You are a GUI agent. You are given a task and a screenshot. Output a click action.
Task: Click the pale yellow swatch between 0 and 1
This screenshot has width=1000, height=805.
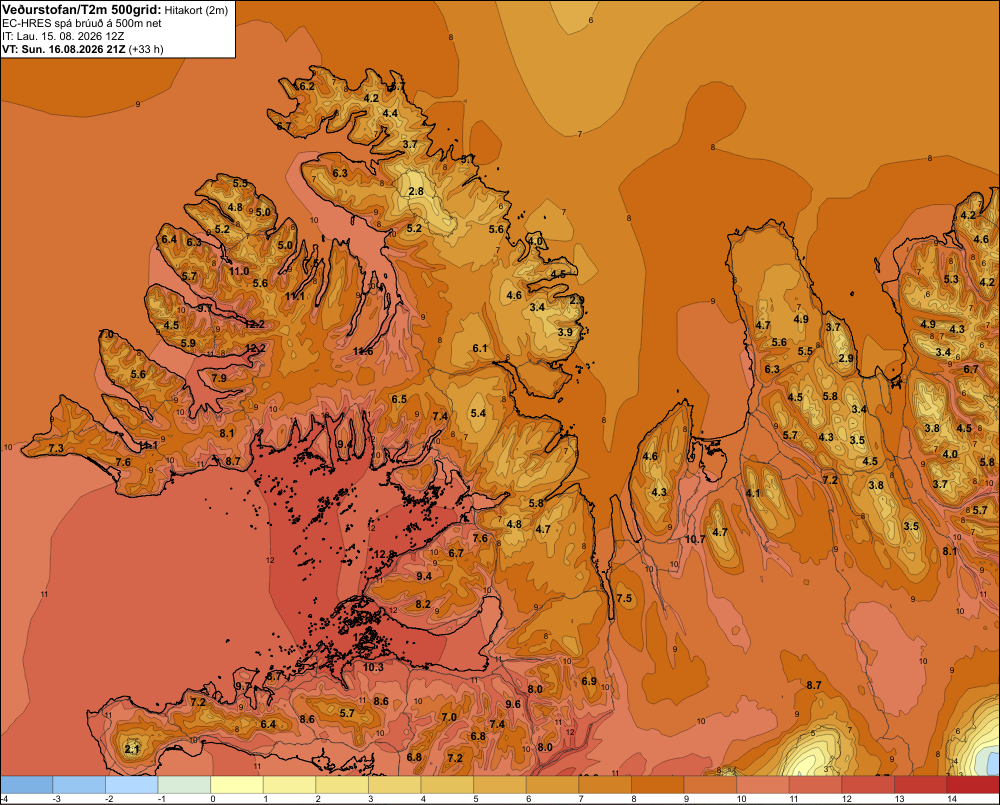237,785
